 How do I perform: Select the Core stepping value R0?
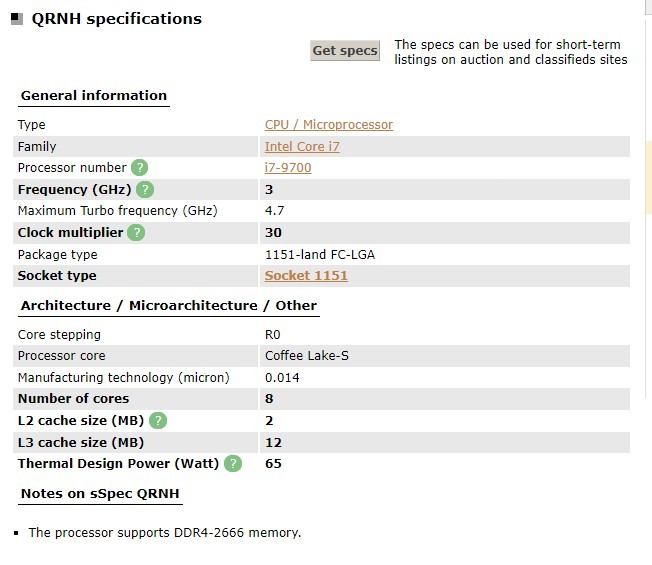tap(273, 335)
